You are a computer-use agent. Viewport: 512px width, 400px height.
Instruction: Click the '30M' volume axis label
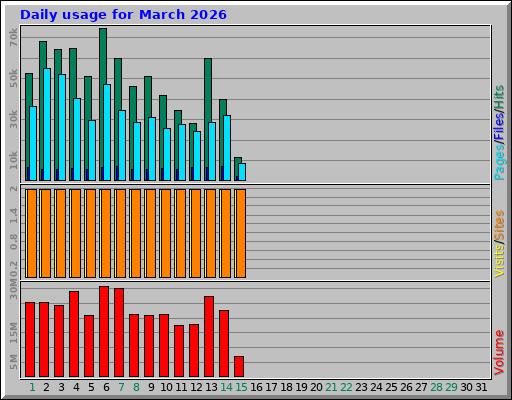pyautogui.click(x=13, y=290)
